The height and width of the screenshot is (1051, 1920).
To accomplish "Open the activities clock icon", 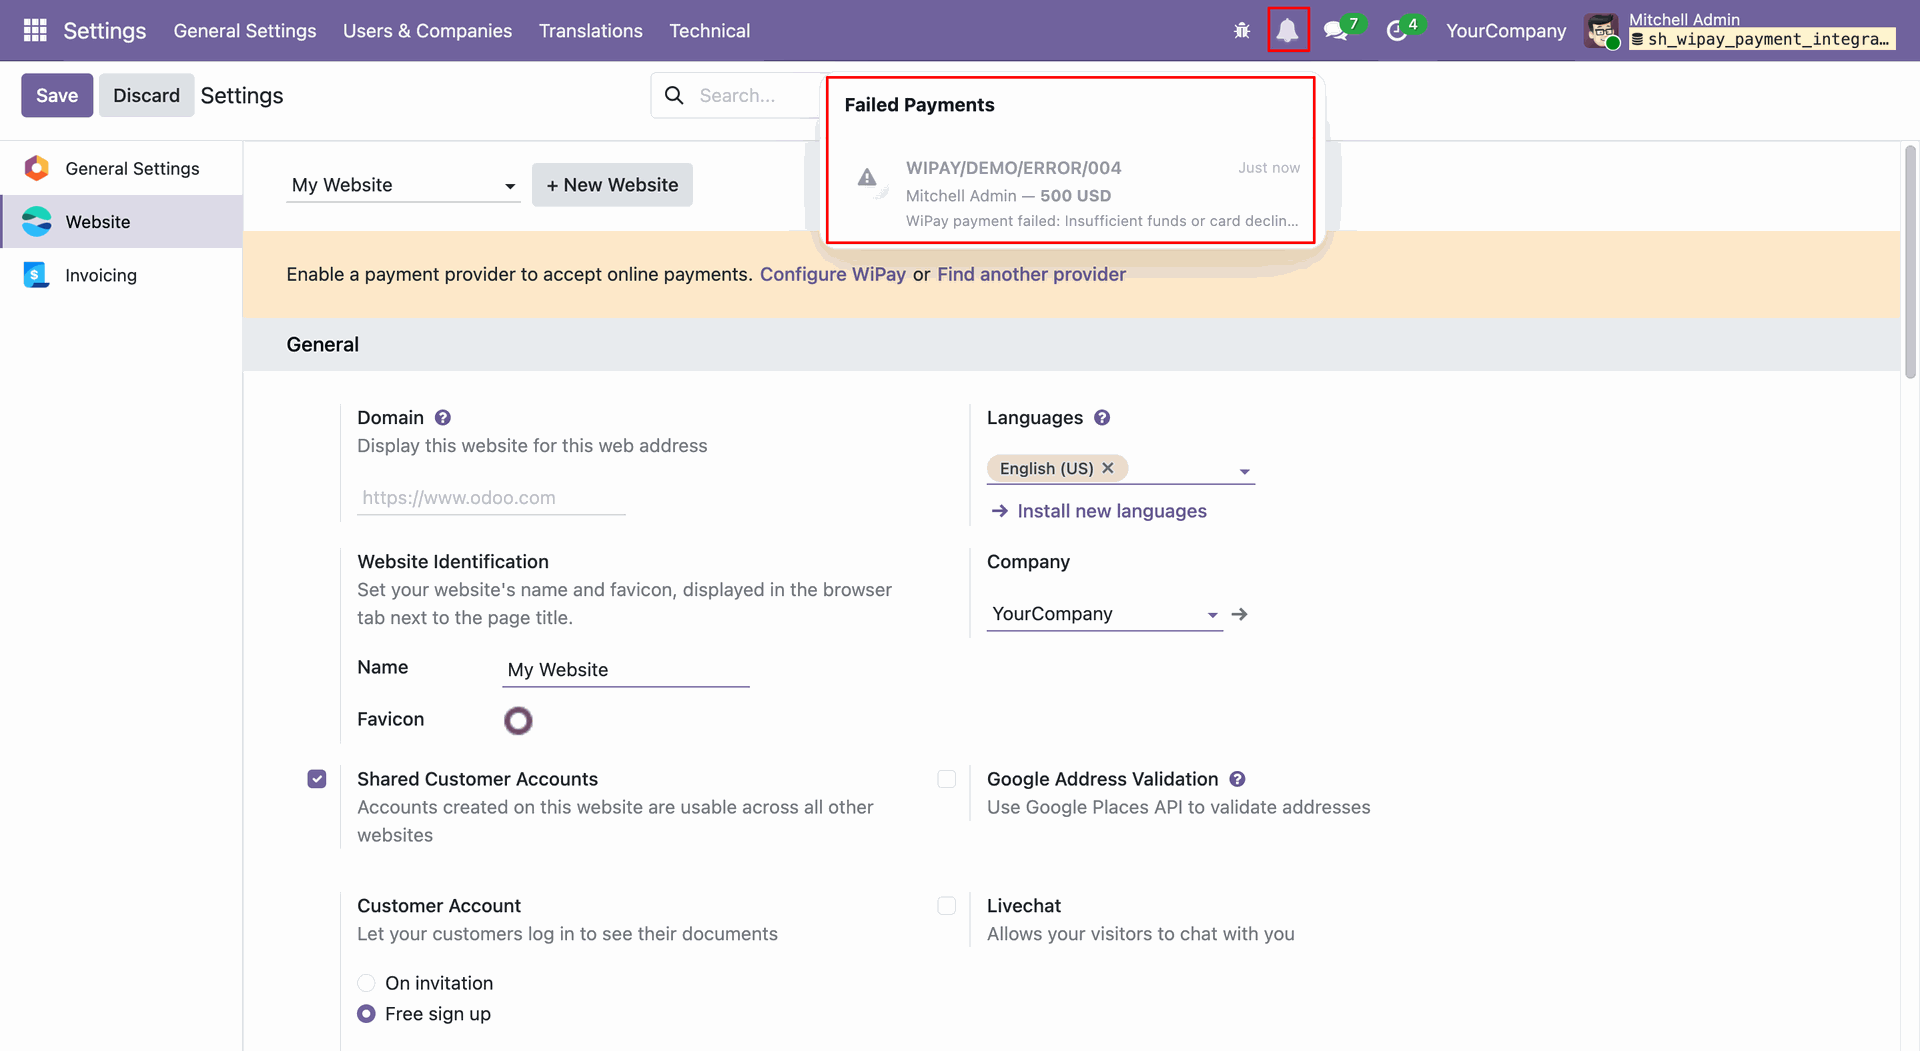I will 1396,31.
